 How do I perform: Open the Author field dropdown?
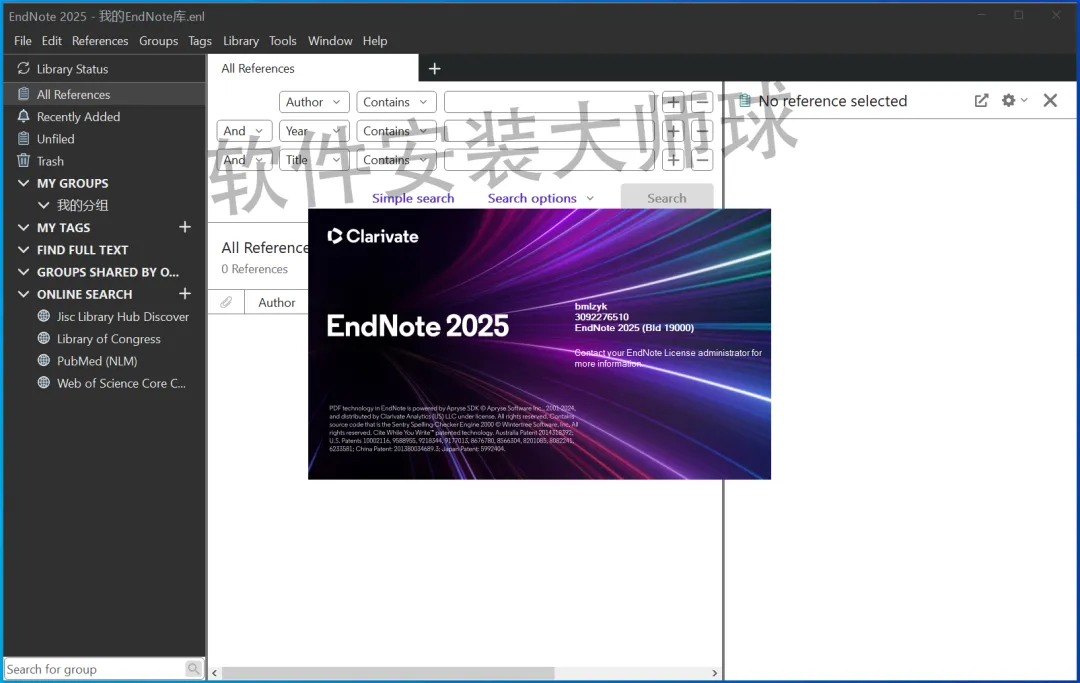tap(313, 102)
